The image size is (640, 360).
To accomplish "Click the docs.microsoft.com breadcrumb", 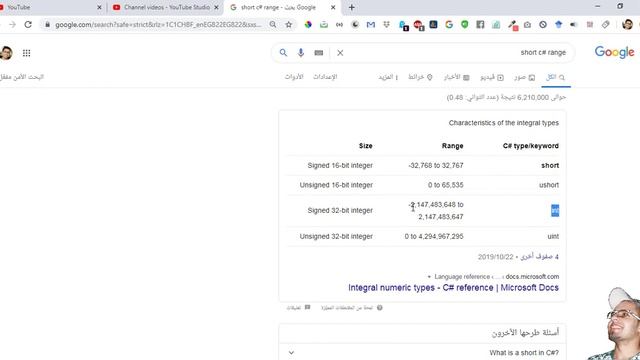I will click(532, 276).
